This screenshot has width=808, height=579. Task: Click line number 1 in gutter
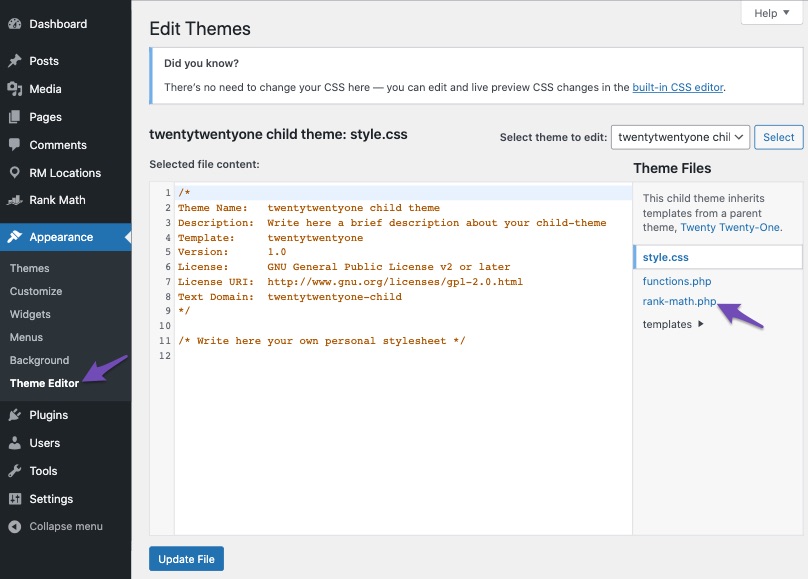coord(168,193)
